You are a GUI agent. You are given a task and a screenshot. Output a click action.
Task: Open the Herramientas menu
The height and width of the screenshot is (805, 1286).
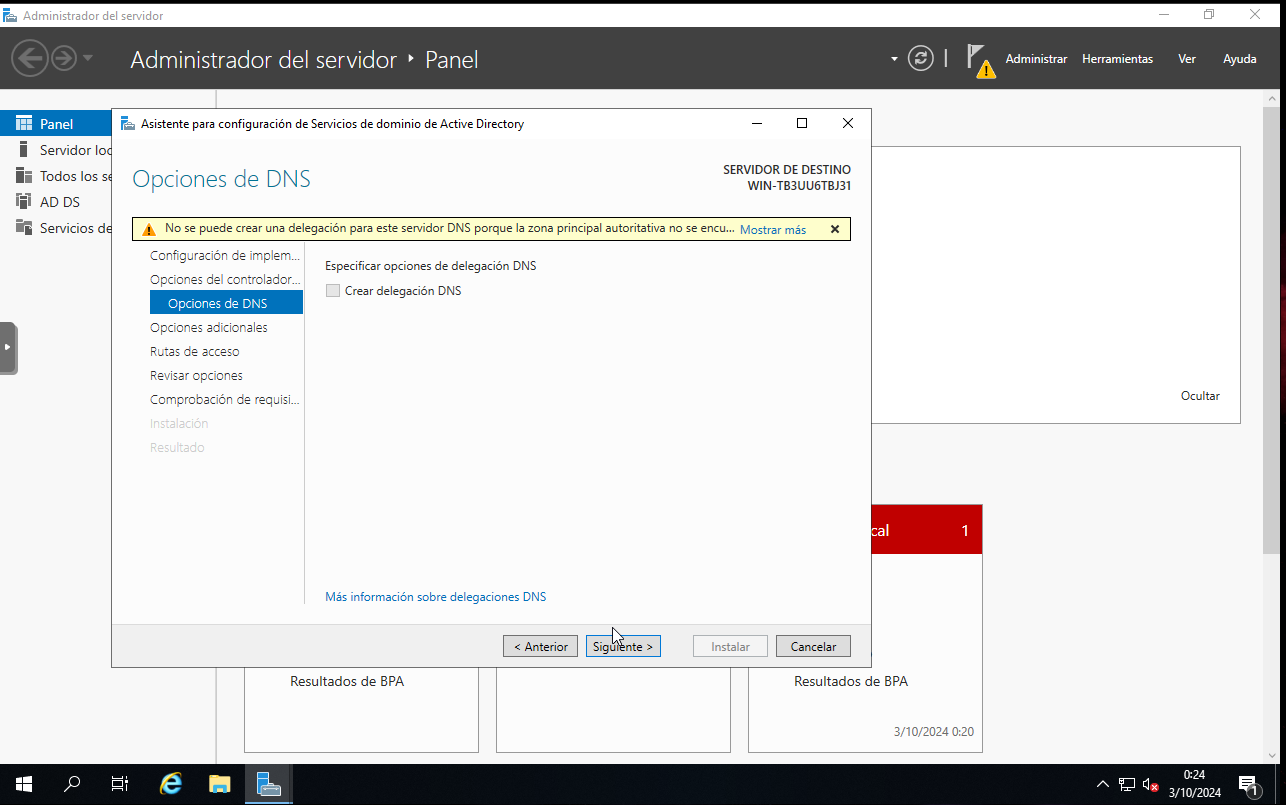(x=1117, y=59)
